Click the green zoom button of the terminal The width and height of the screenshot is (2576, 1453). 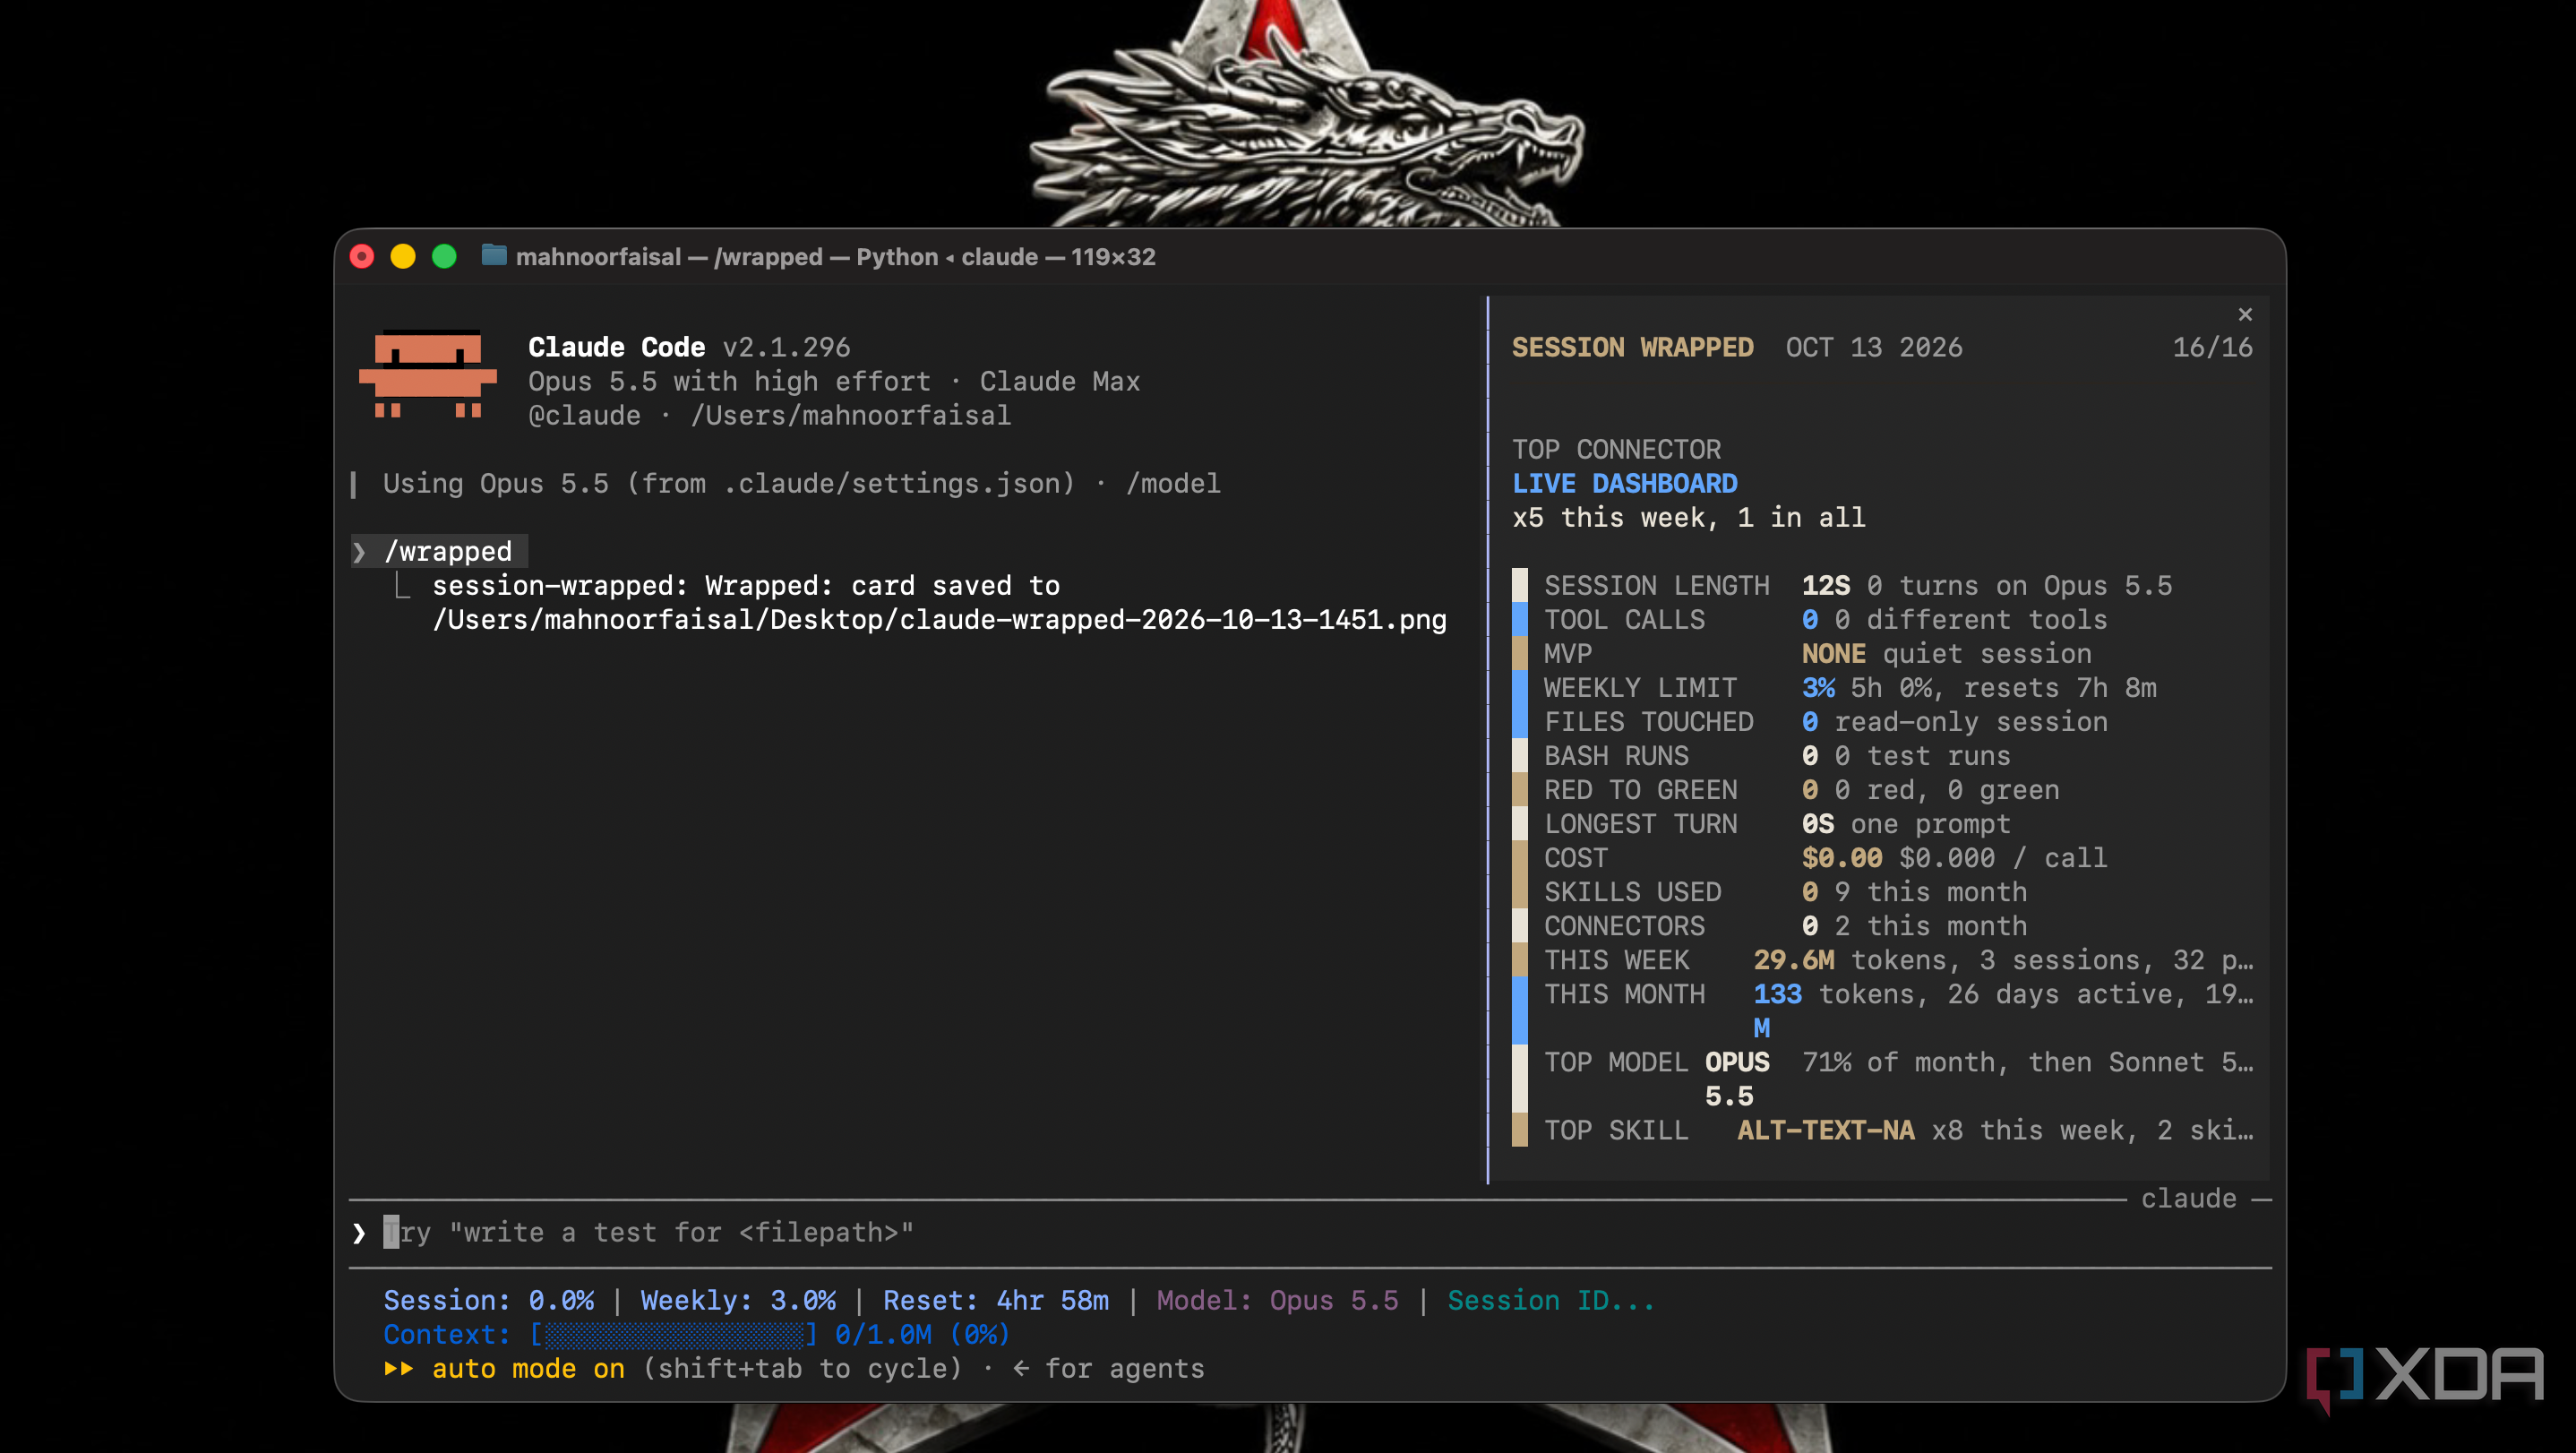tap(444, 257)
